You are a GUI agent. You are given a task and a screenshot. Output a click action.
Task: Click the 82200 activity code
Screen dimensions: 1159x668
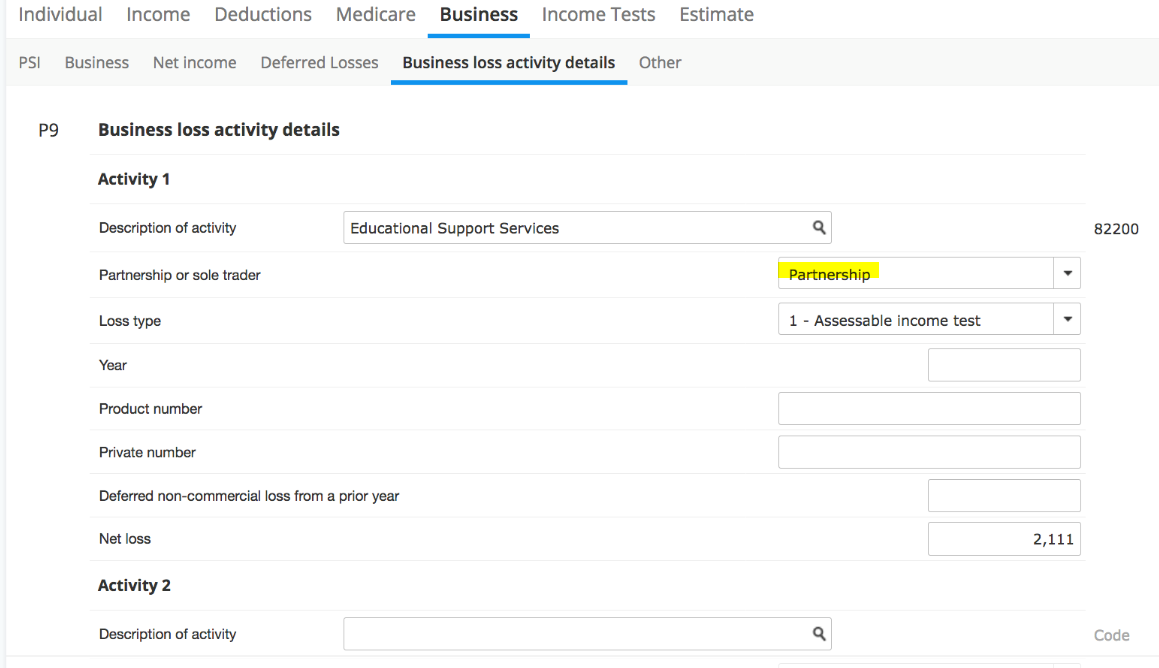[1116, 229]
